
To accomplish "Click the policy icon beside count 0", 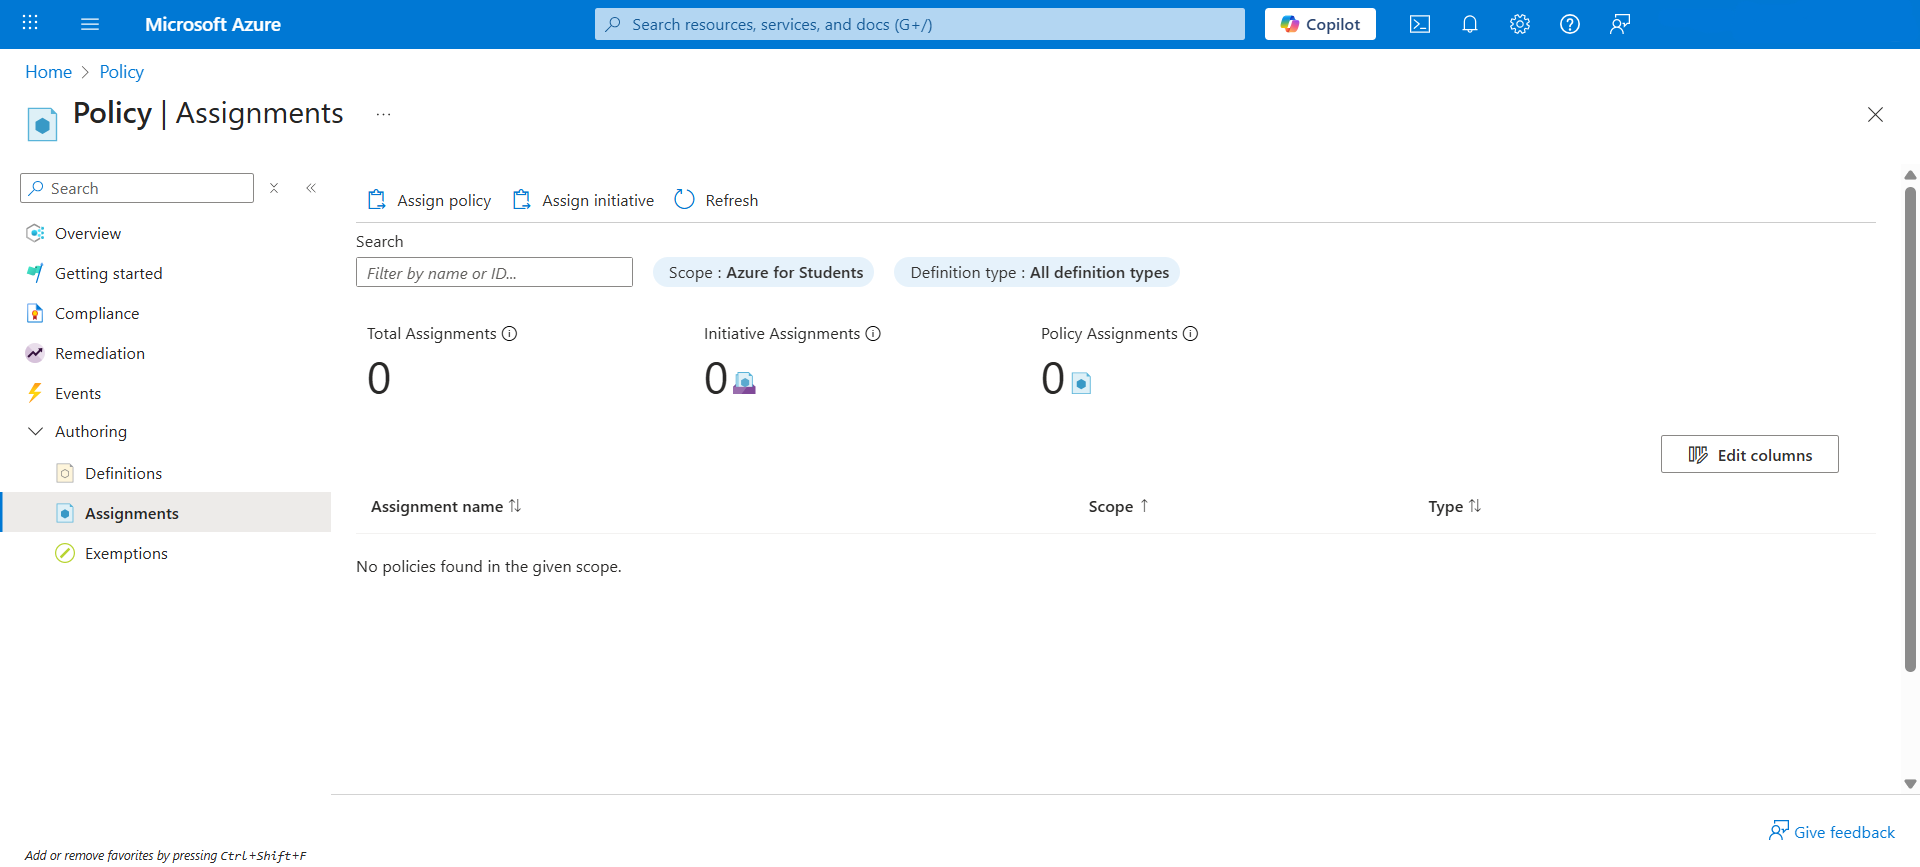I will click(1081, 383).
